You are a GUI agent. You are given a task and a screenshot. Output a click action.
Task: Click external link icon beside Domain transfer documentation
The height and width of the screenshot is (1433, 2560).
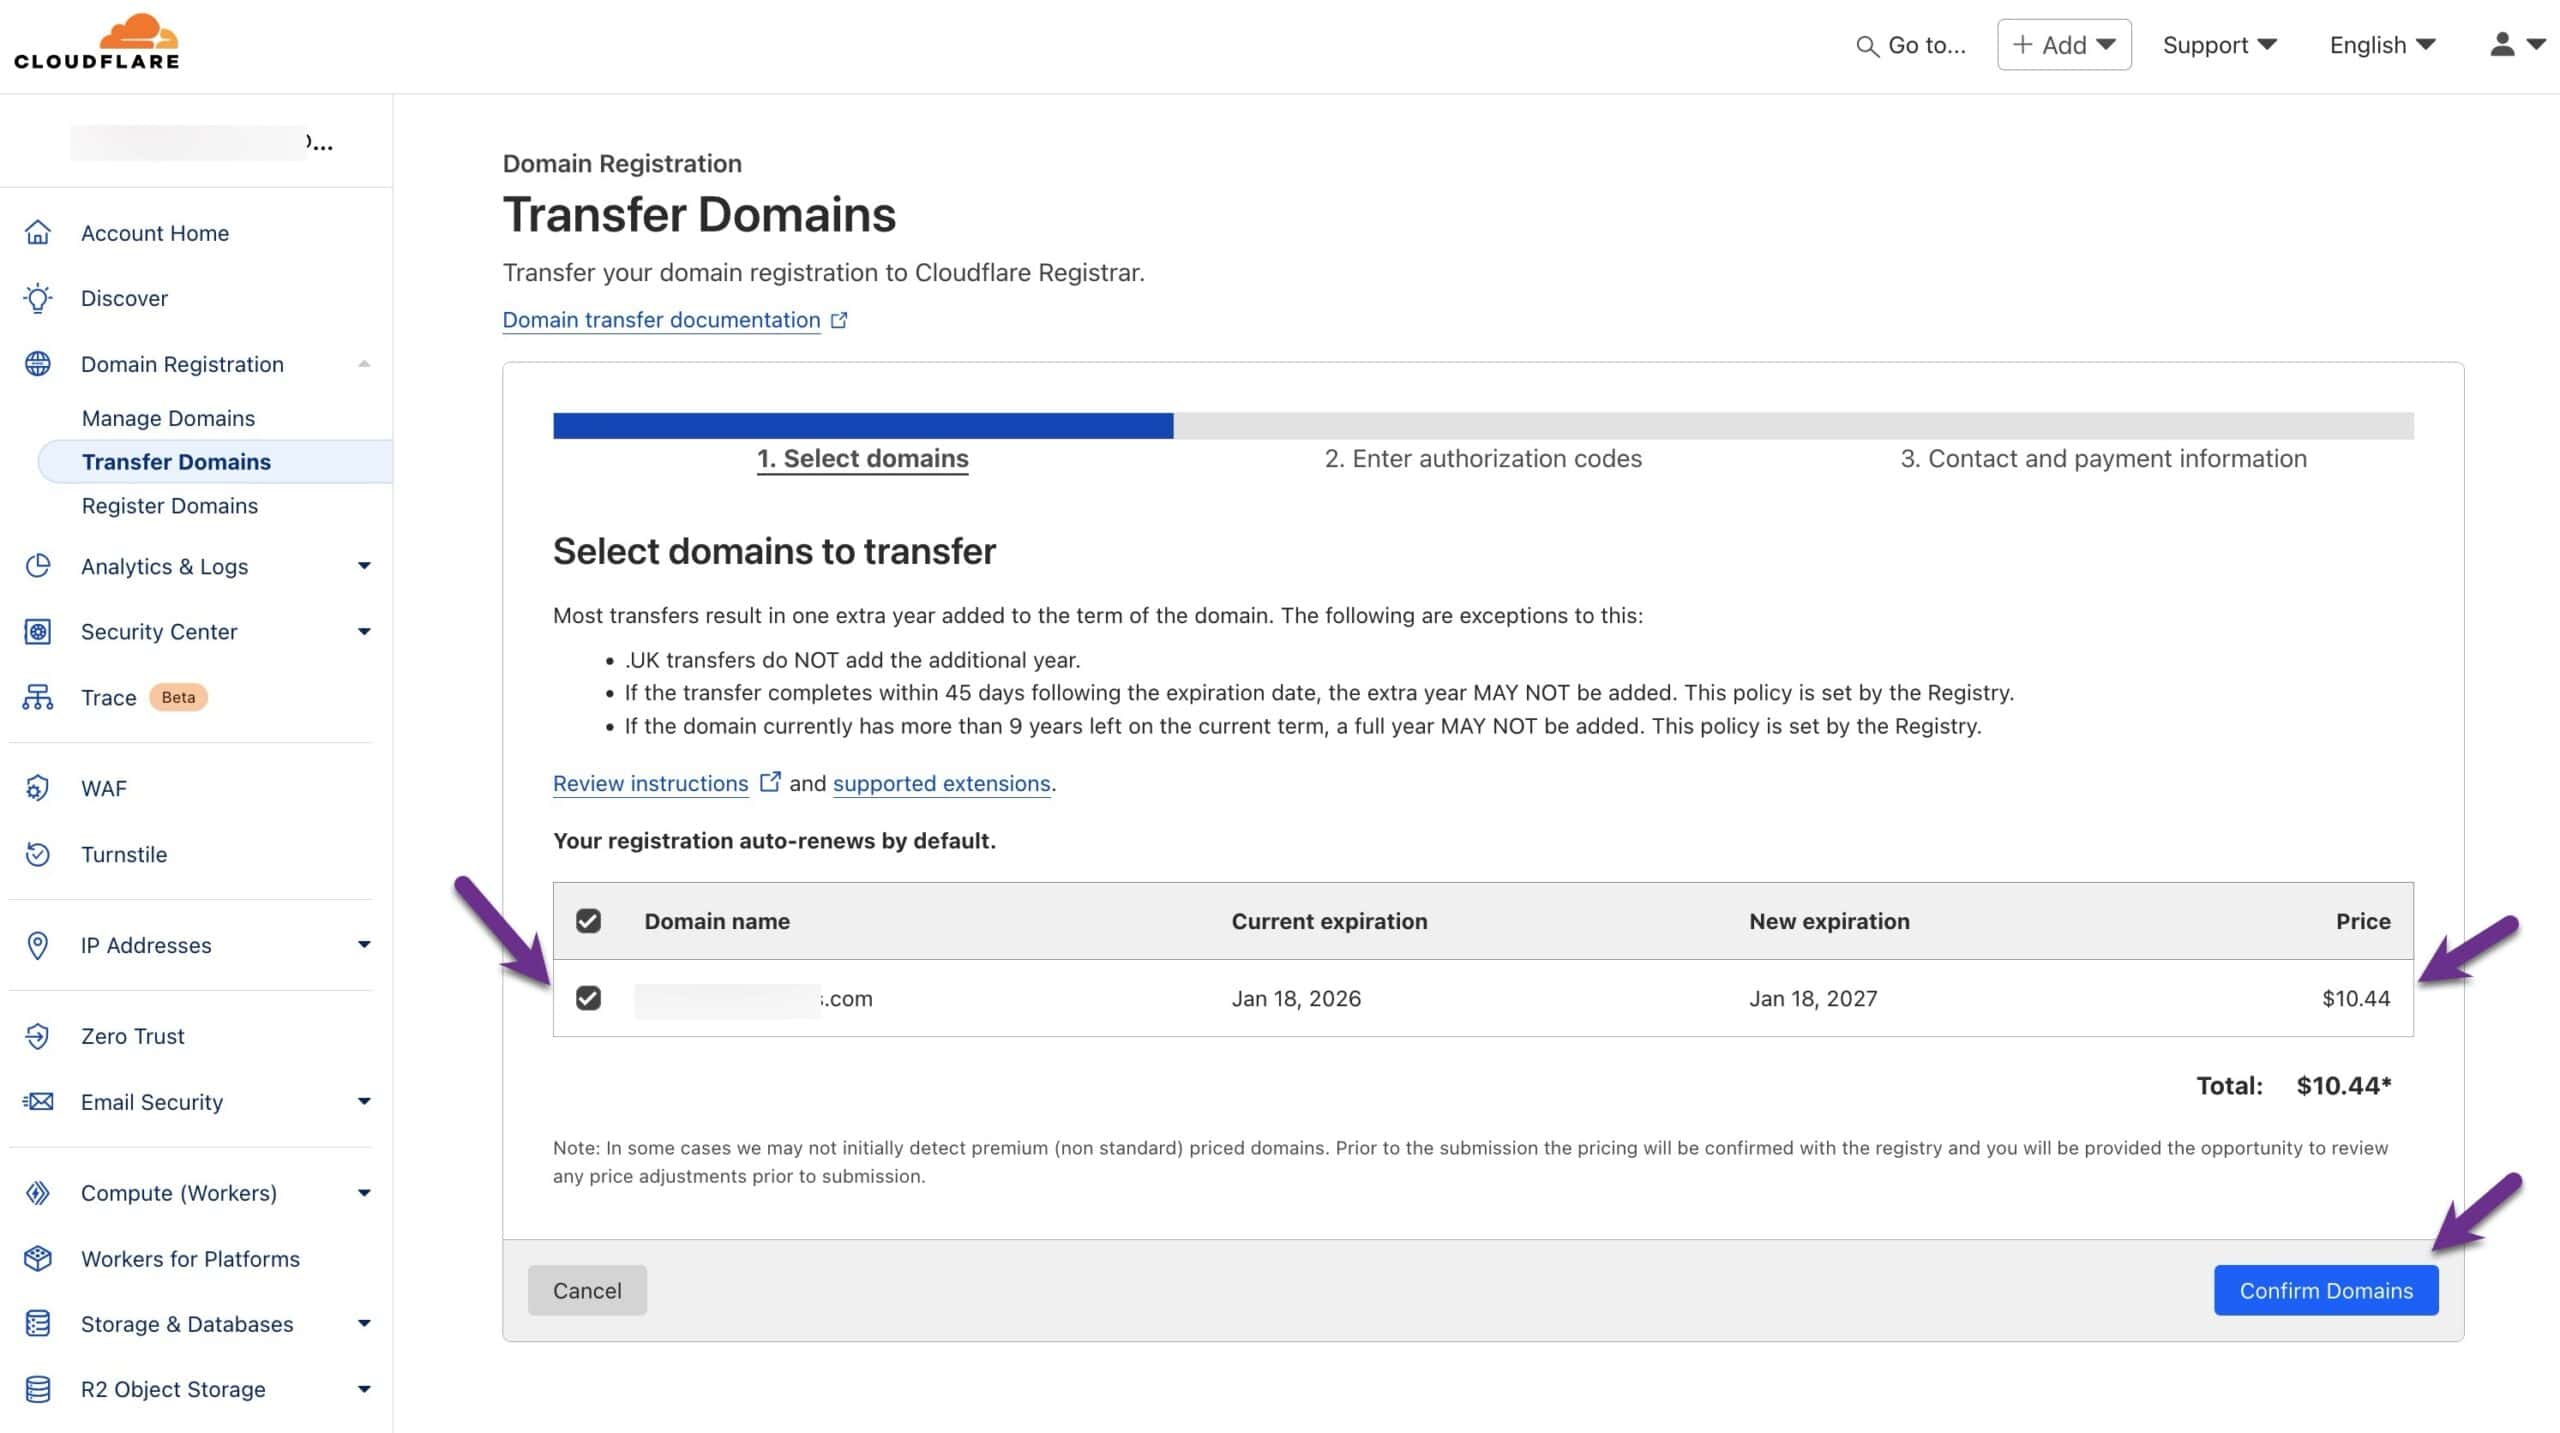point(839,320)
